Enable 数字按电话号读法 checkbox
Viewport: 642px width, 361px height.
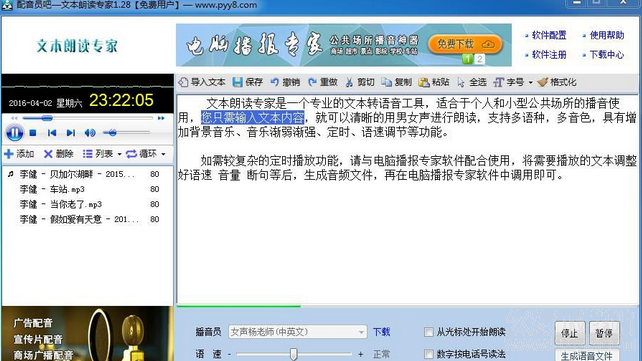[429, 354]
